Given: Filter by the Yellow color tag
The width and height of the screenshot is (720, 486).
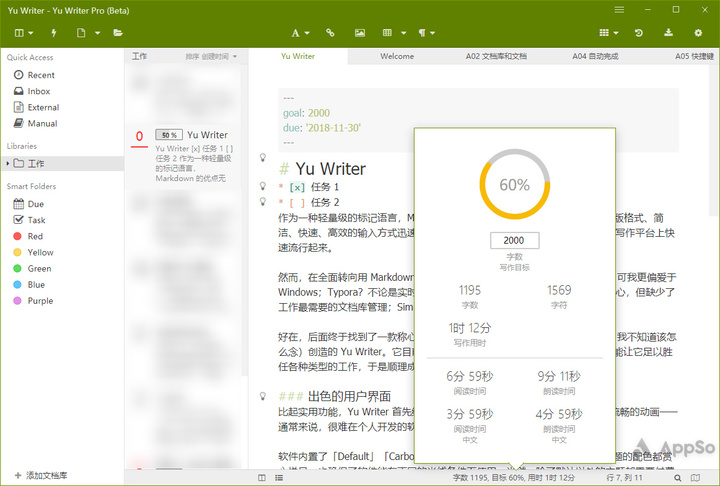Looking at the screenshot, I should pos(34,252).
